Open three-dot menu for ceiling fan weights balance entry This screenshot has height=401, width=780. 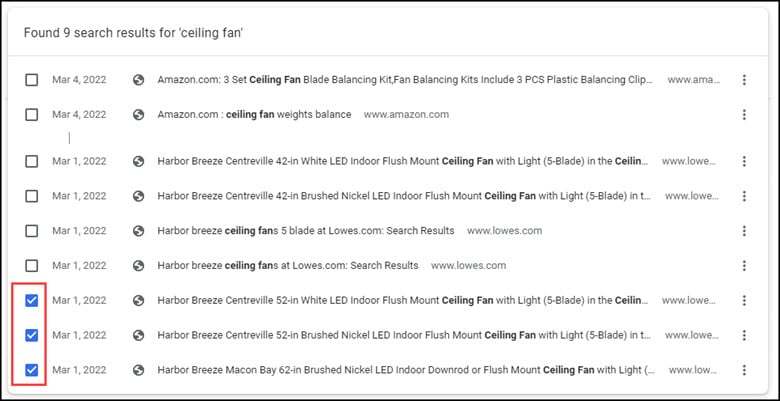[744, 115]
